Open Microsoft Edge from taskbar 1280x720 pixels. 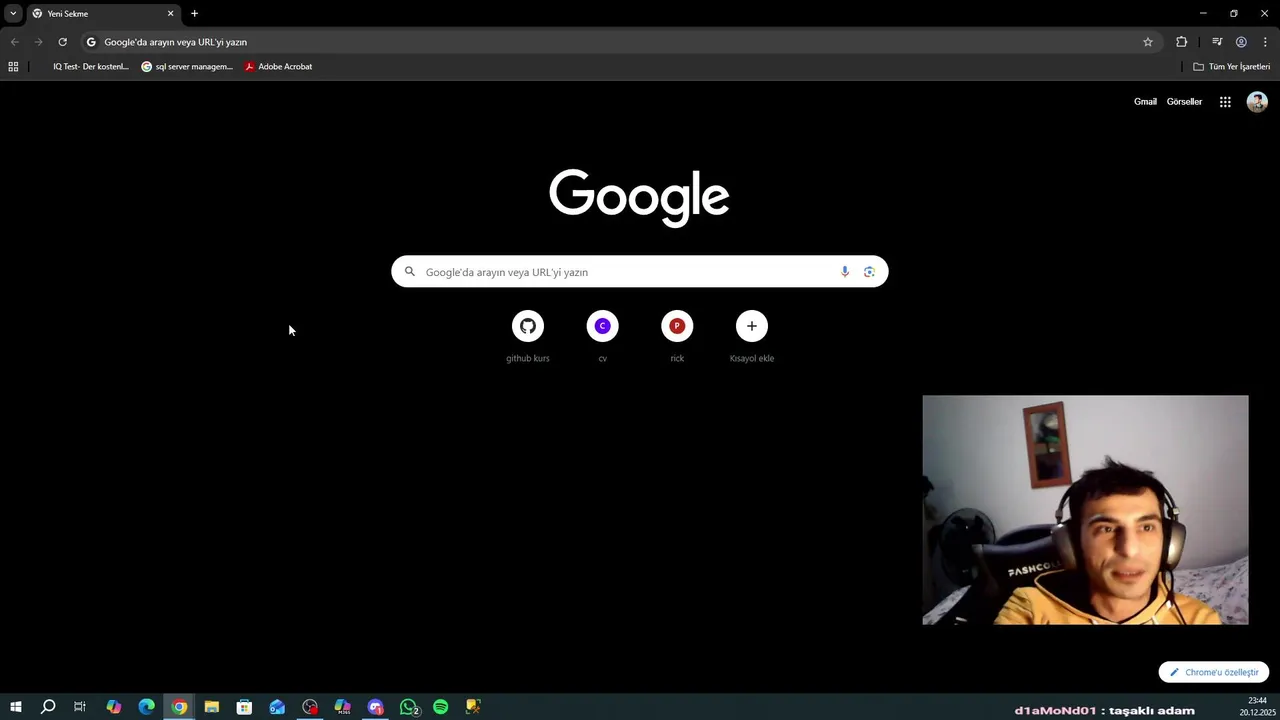click(x=146, y=707)
